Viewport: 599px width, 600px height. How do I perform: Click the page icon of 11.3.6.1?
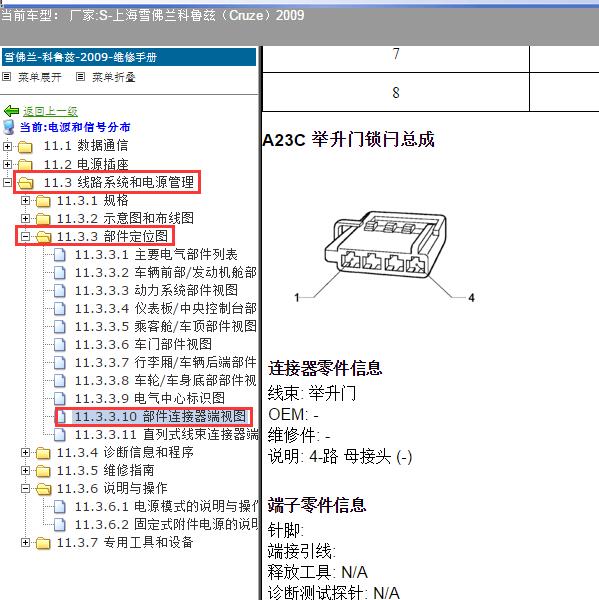(60, 507)
